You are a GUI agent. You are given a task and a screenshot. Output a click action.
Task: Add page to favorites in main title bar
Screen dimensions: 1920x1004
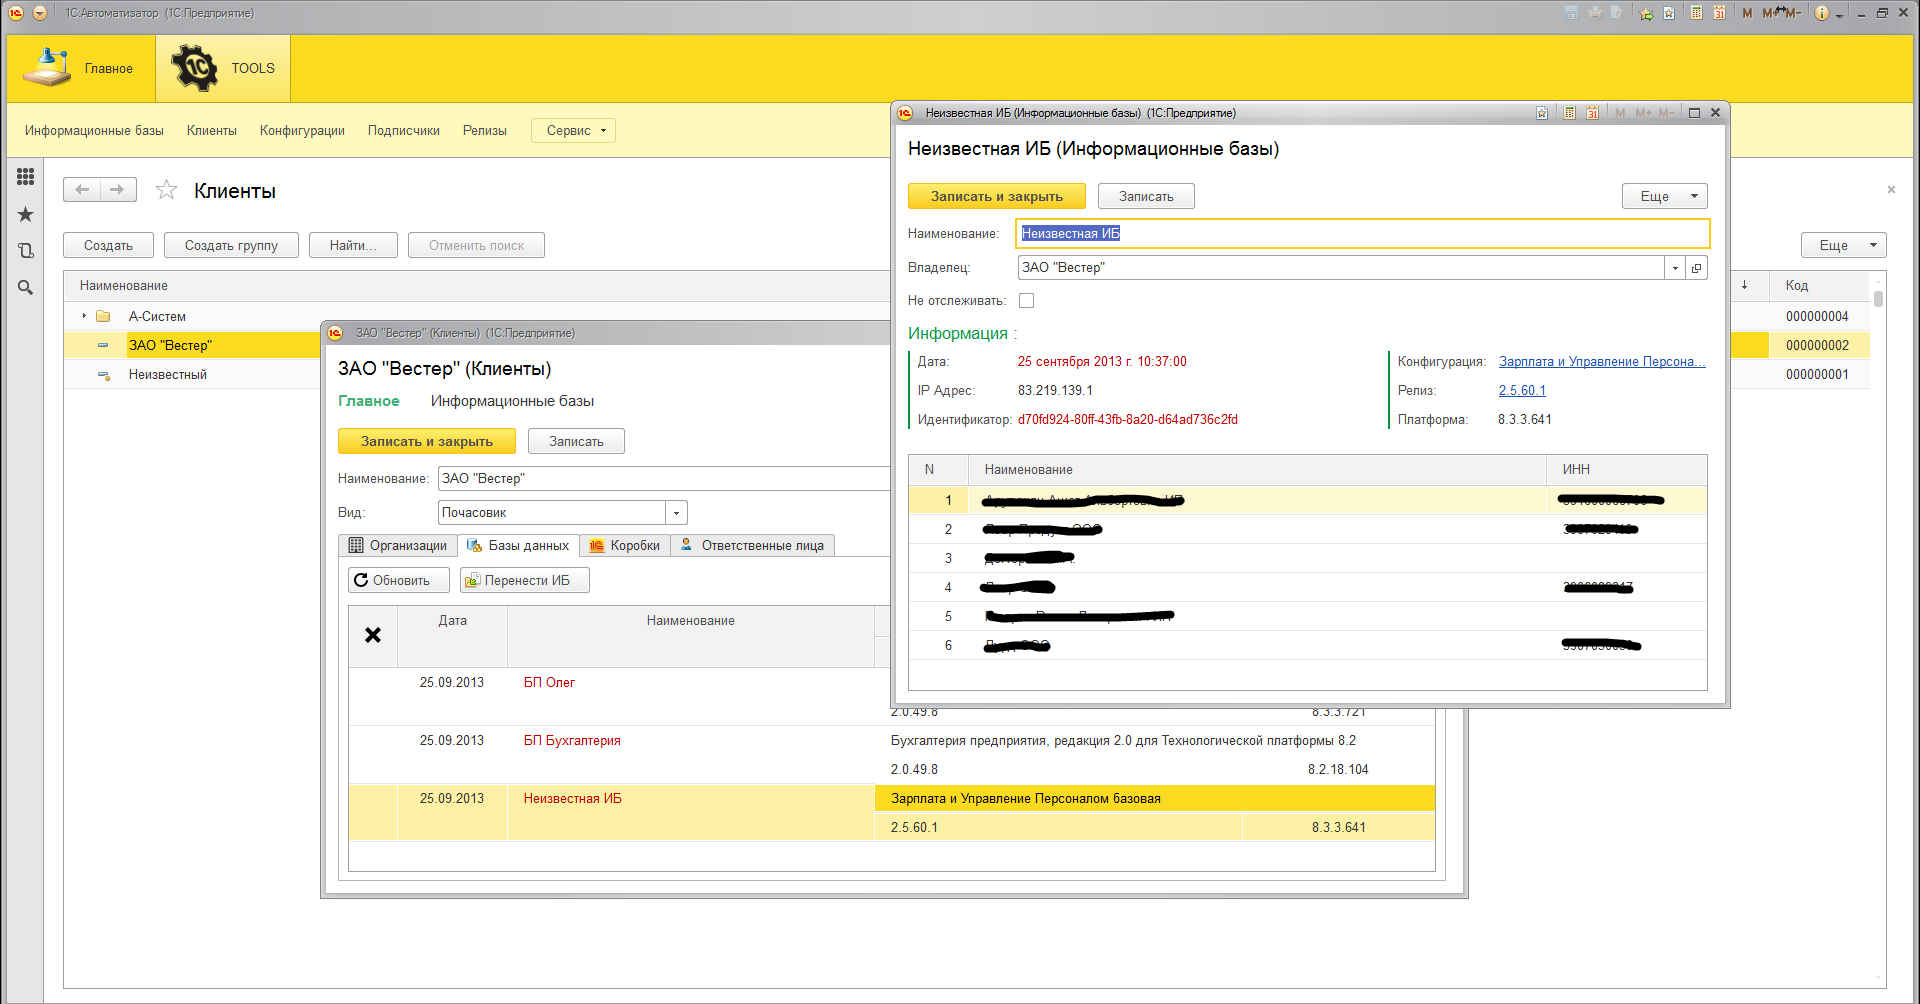click(x=1646, y=13)
